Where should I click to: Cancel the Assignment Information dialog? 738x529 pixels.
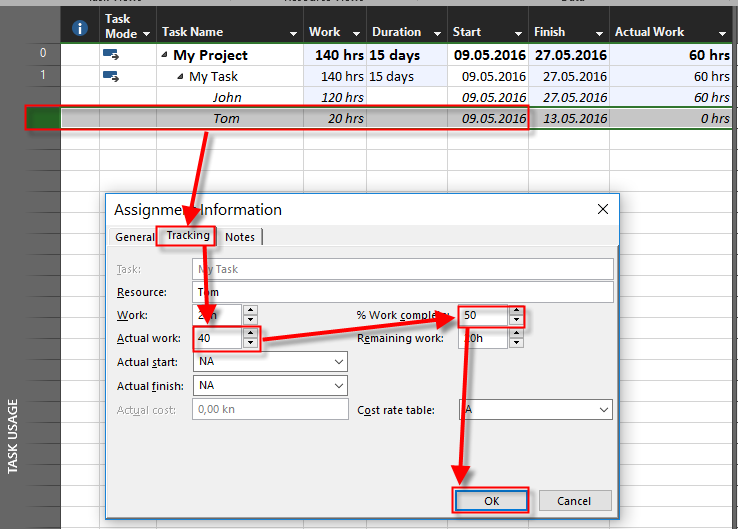(574, 501)
